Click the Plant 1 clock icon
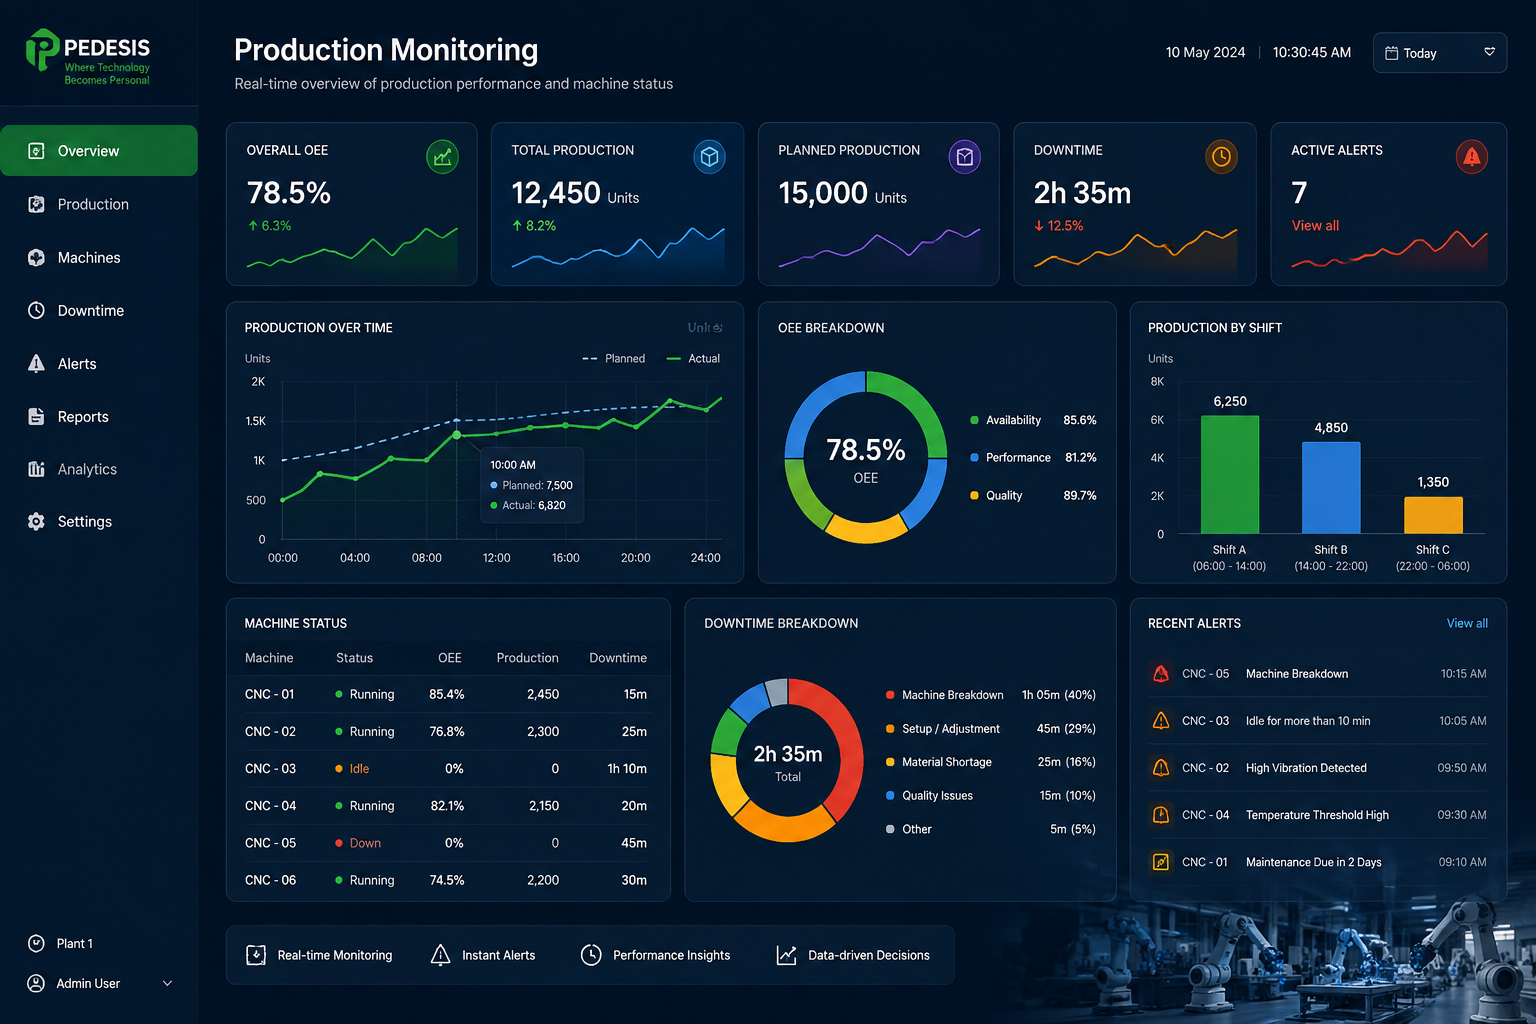Image resolution: width=1536 pixels, height=1024 pixels. (36, 943)
